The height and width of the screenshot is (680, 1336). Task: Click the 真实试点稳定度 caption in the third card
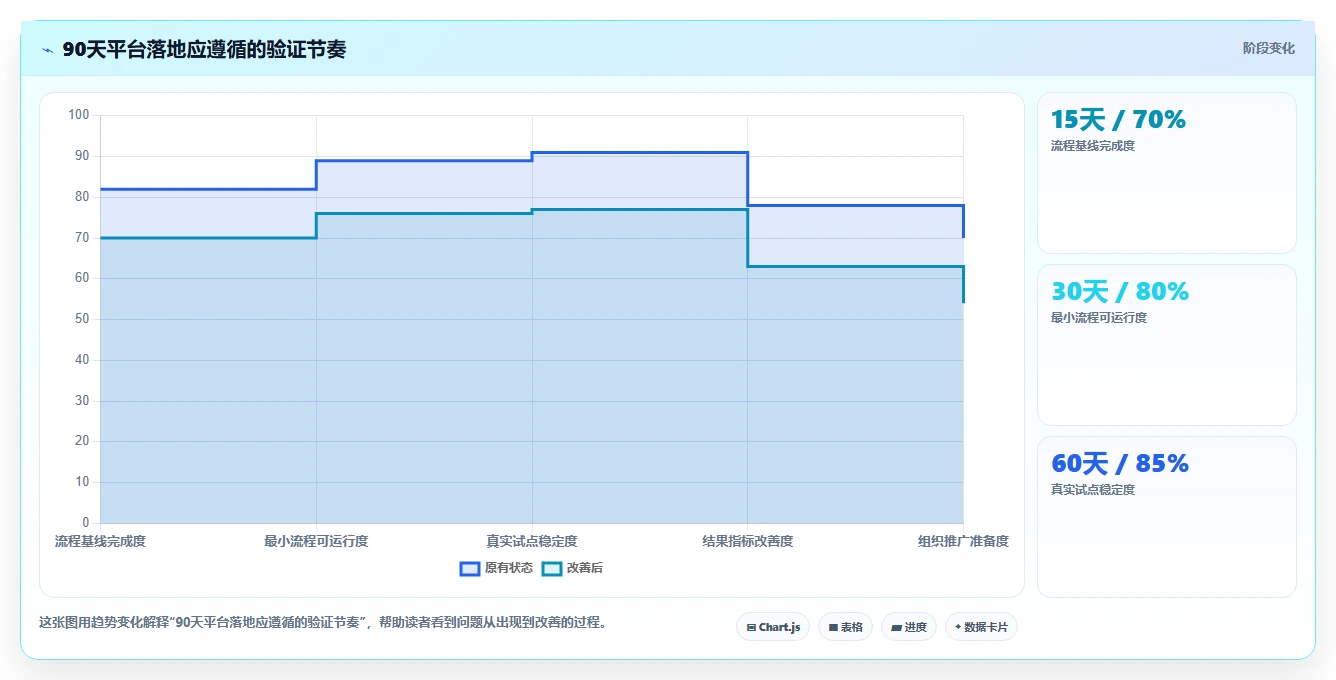click(x=1093, y=490)
